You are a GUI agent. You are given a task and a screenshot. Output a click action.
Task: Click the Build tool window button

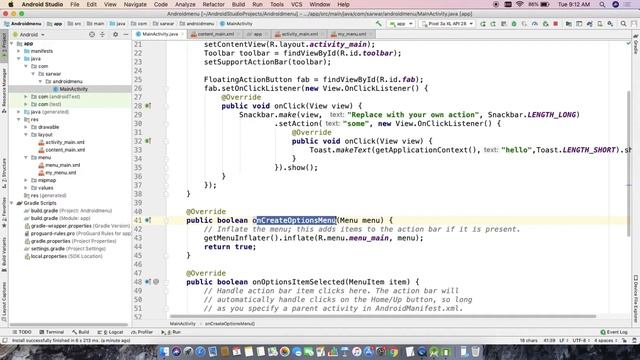point(81,332)
